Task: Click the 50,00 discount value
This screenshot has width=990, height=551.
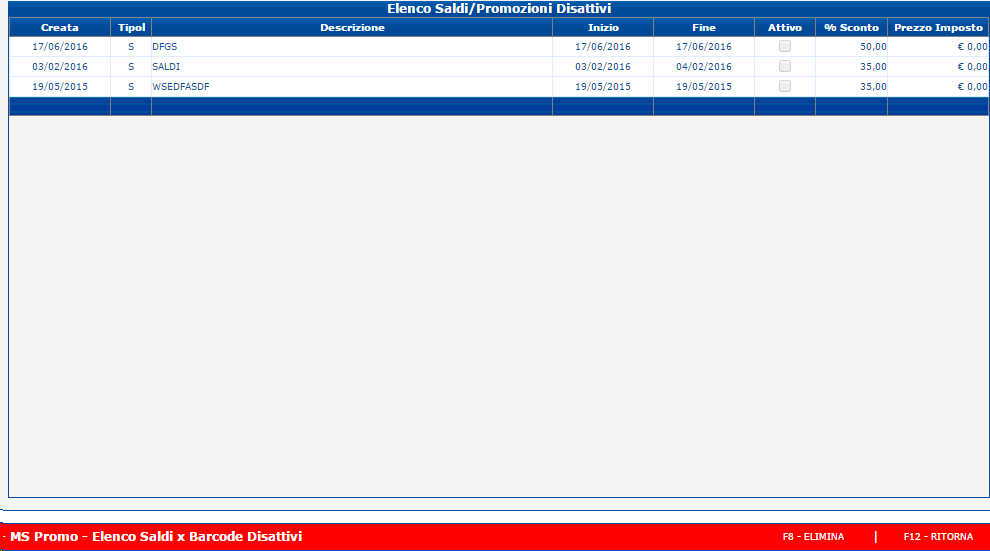Action: click(873, 47)
